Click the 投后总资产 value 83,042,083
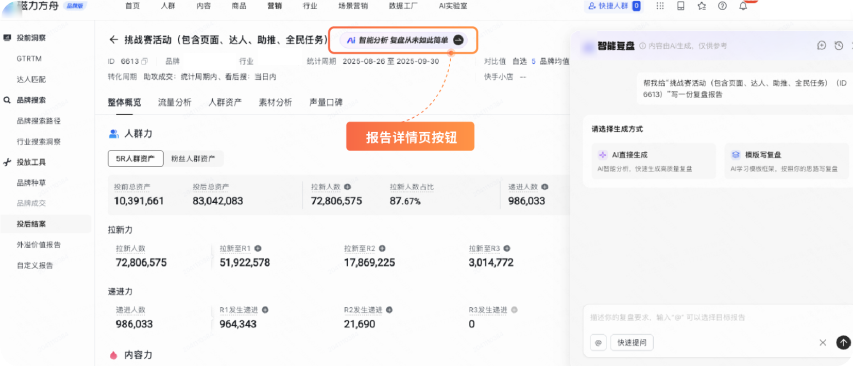 (x=218, y=201)
